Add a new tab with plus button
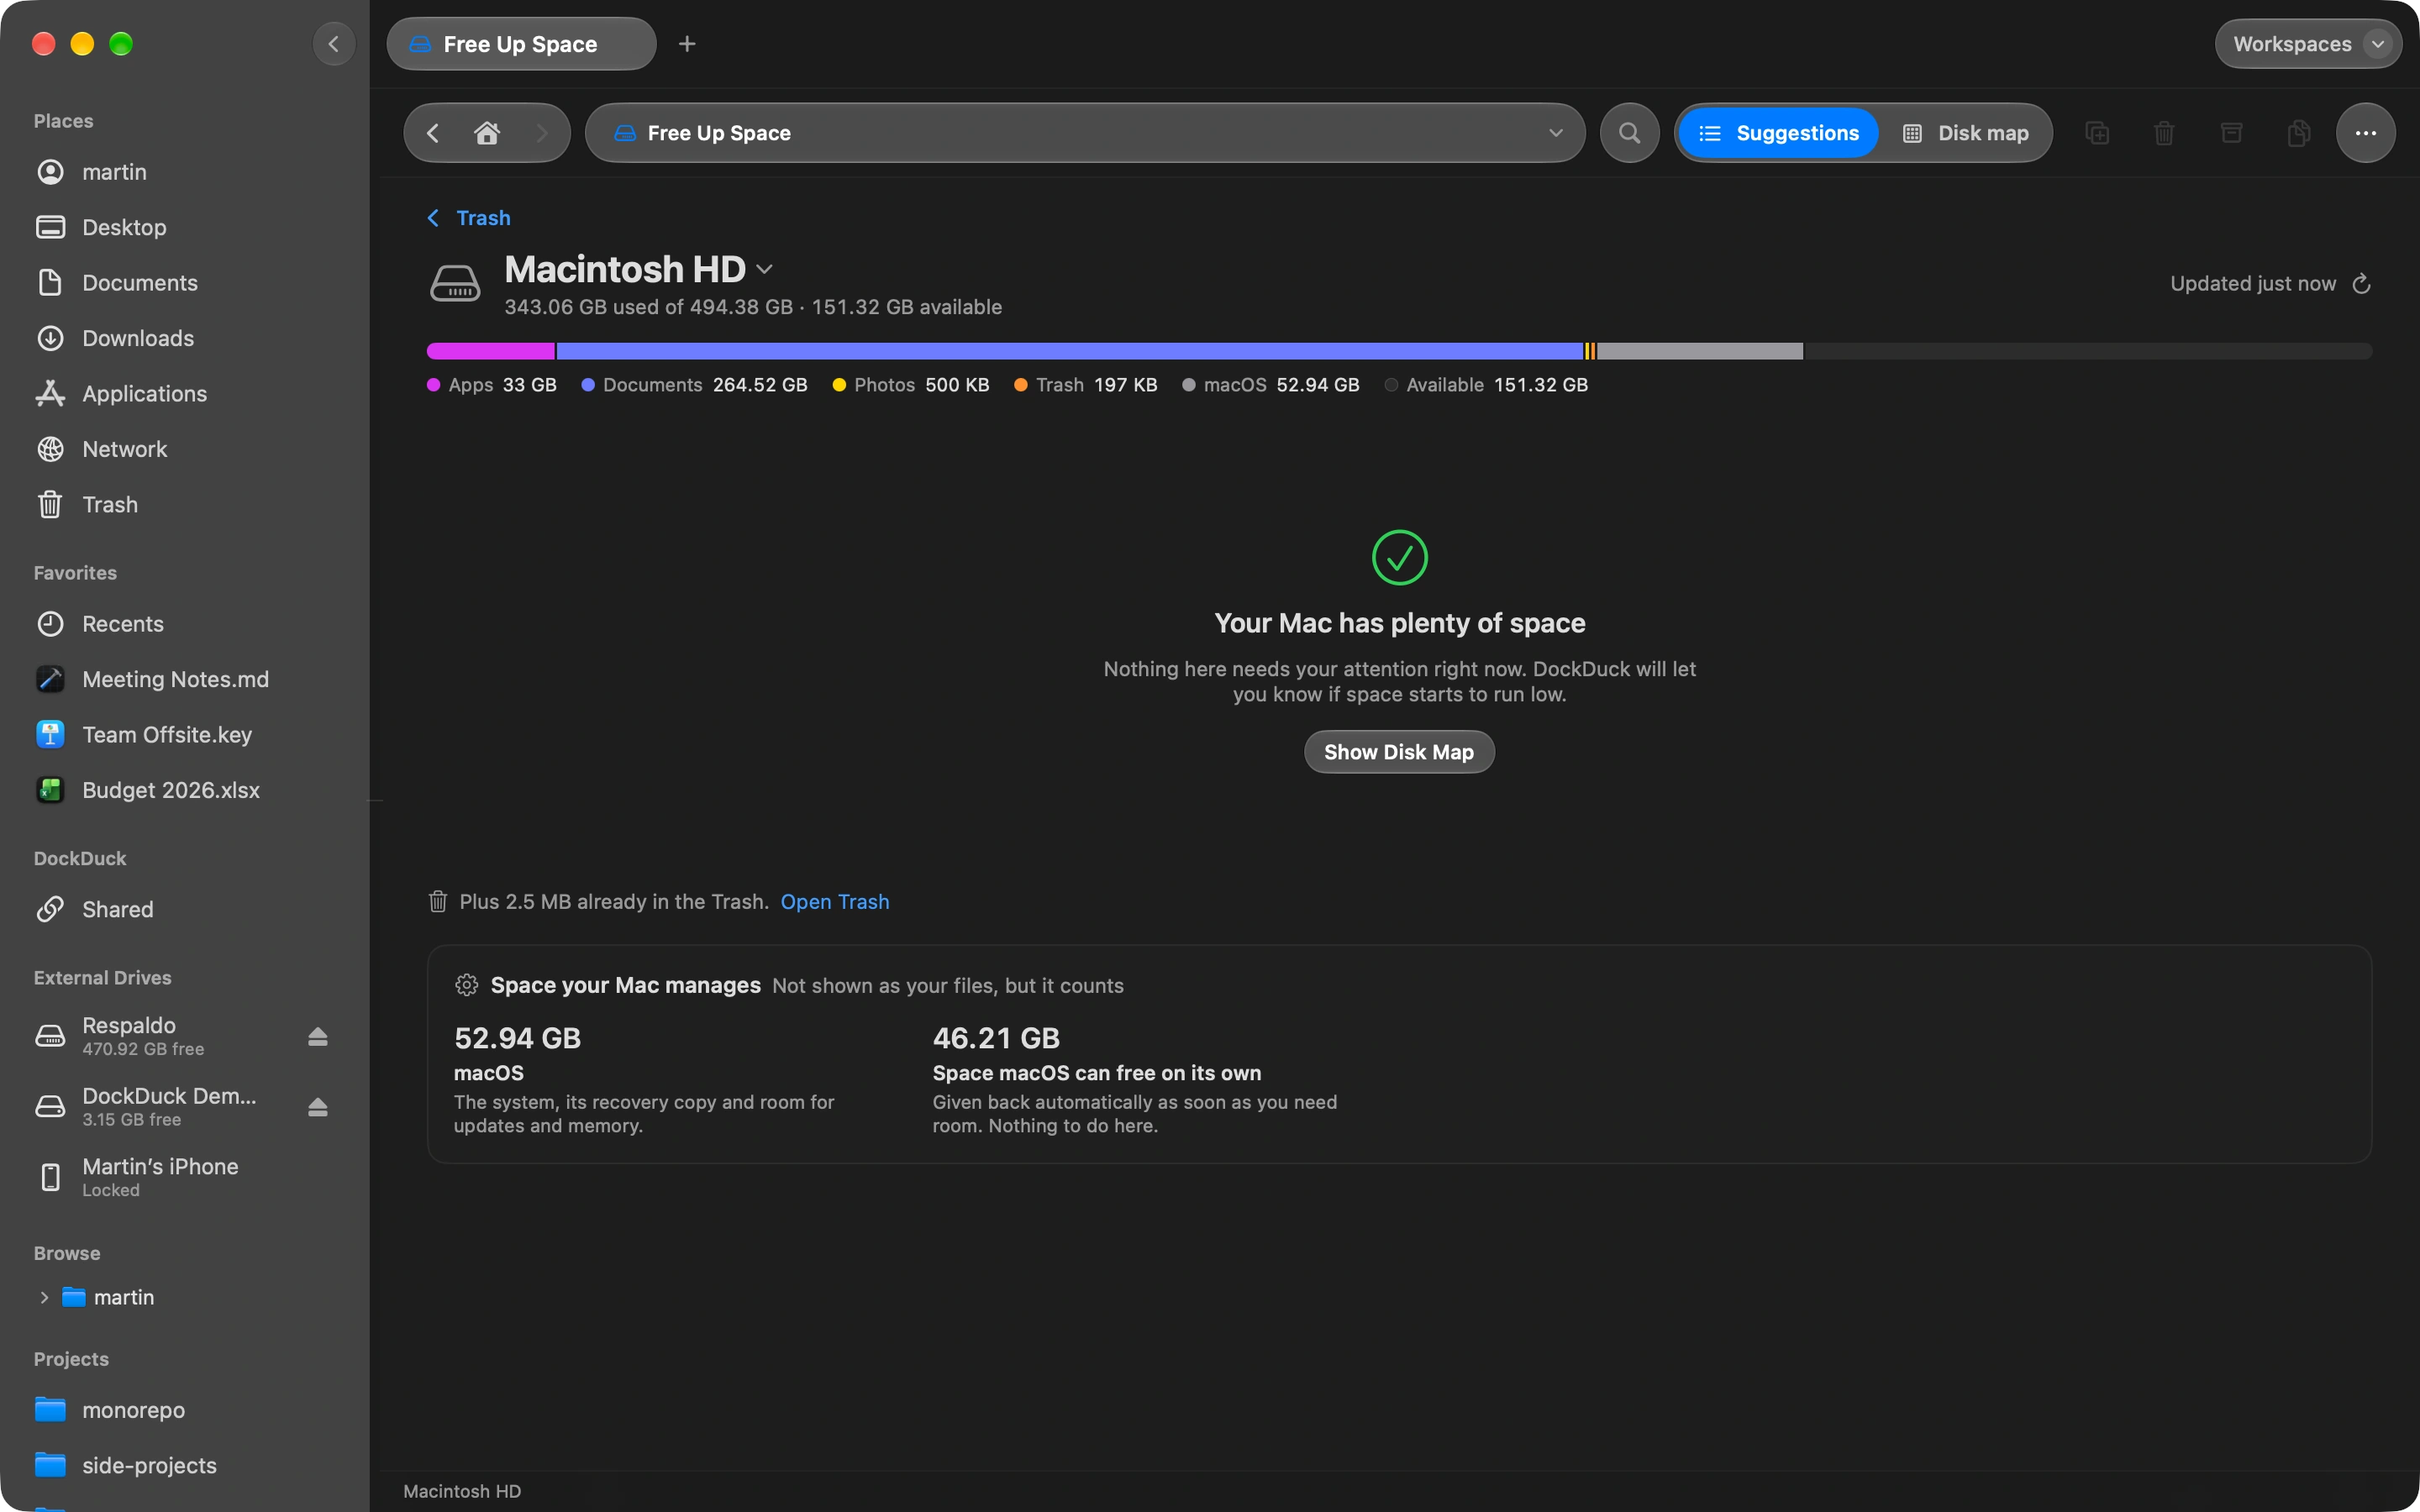2420x1512 pixels. 687,44
